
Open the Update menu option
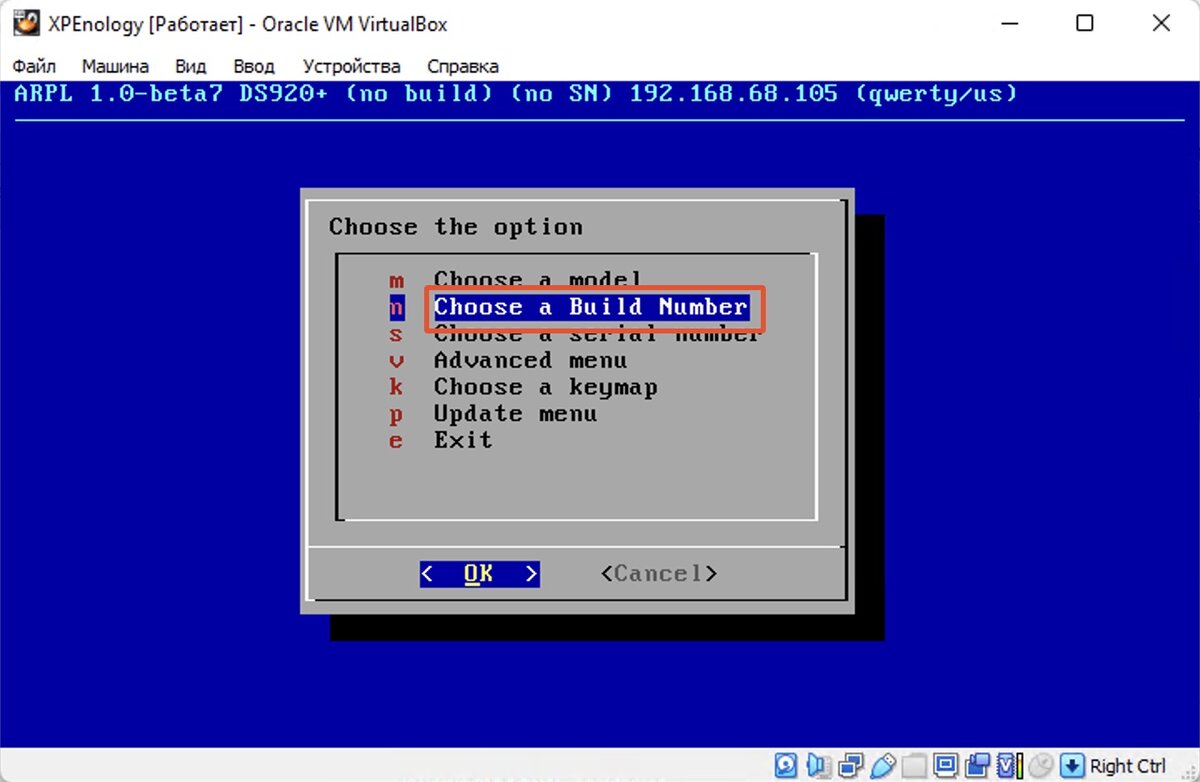[x=515, y=413]
